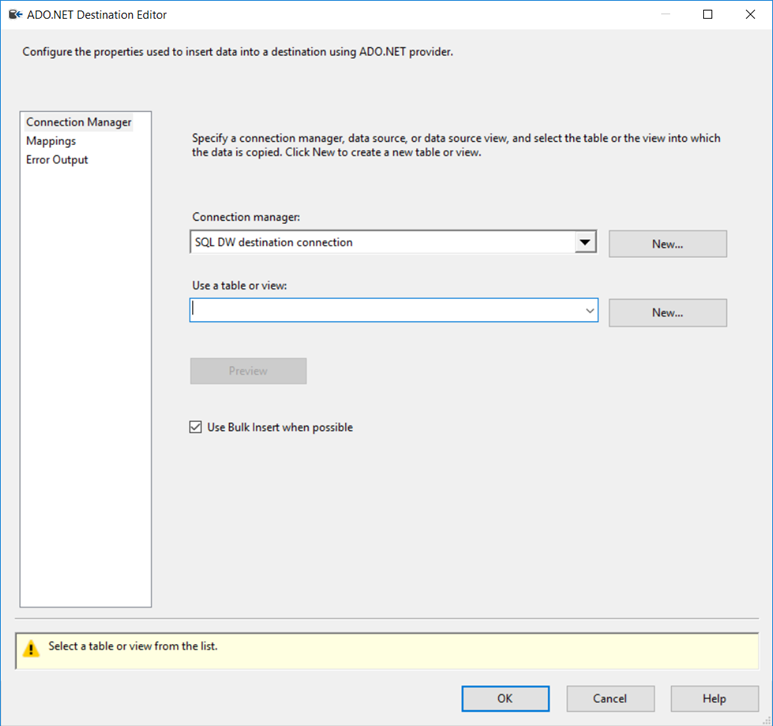This screenshot has width=773, height=726.
Task: Click the warning icon in the message bar
Action: click(31, 649)
